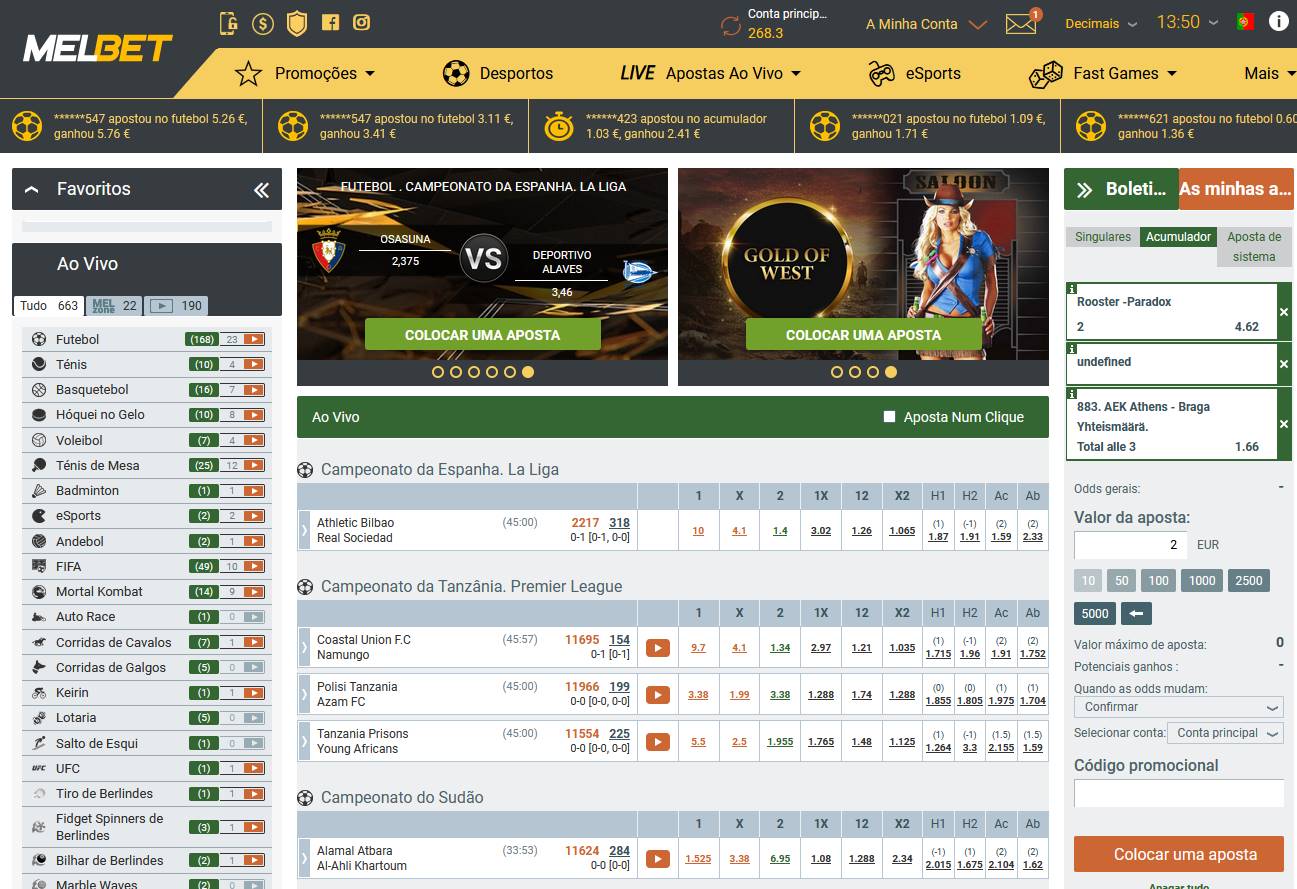Click football icon next to Campeonato do Sudão
Image resolution: width=1297 pixels, height=889 pixels.
pos(305,798)
